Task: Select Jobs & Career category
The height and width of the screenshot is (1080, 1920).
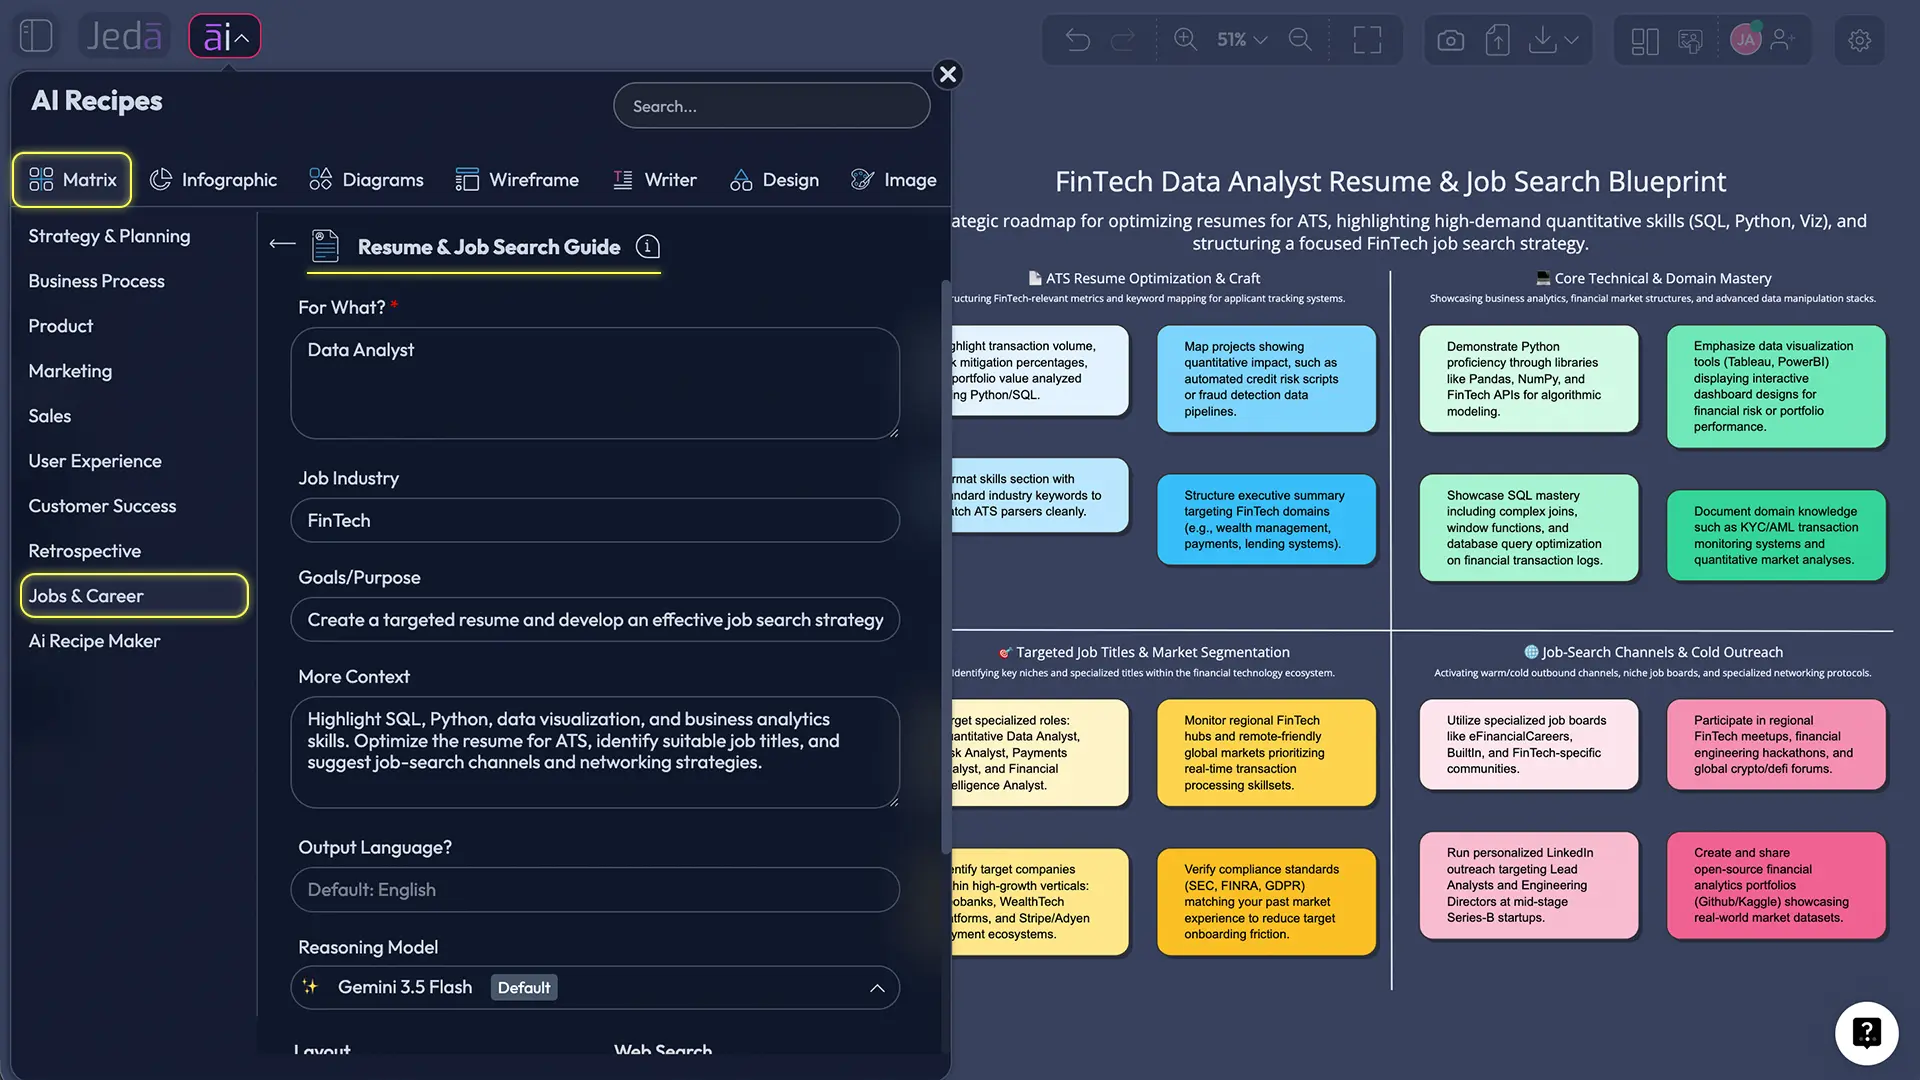Action: coord(134,596)
